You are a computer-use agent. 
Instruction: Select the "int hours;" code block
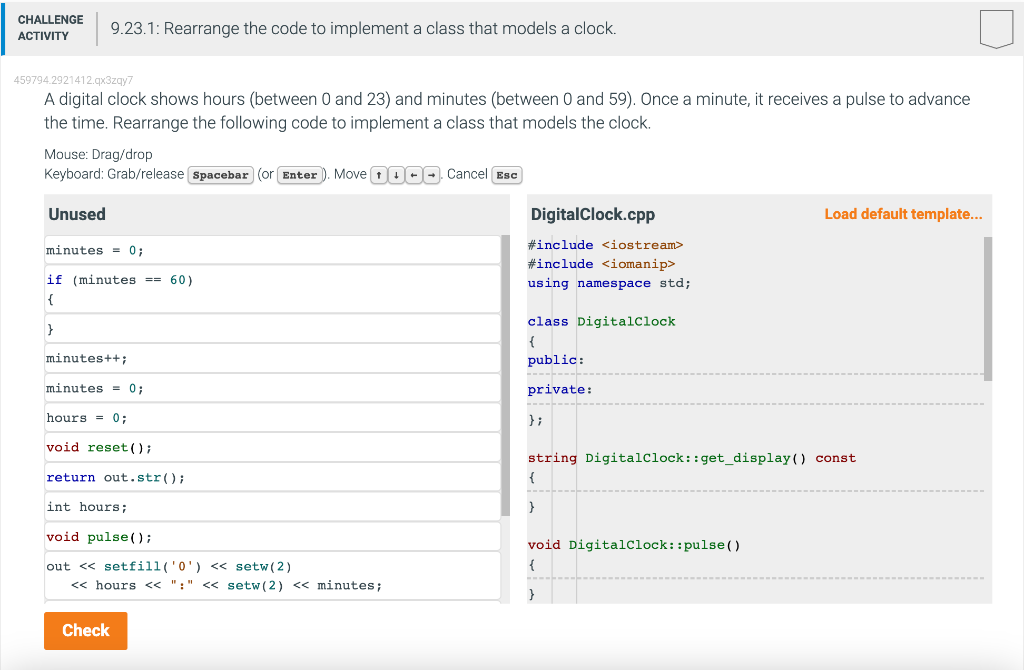coord(272,507)
